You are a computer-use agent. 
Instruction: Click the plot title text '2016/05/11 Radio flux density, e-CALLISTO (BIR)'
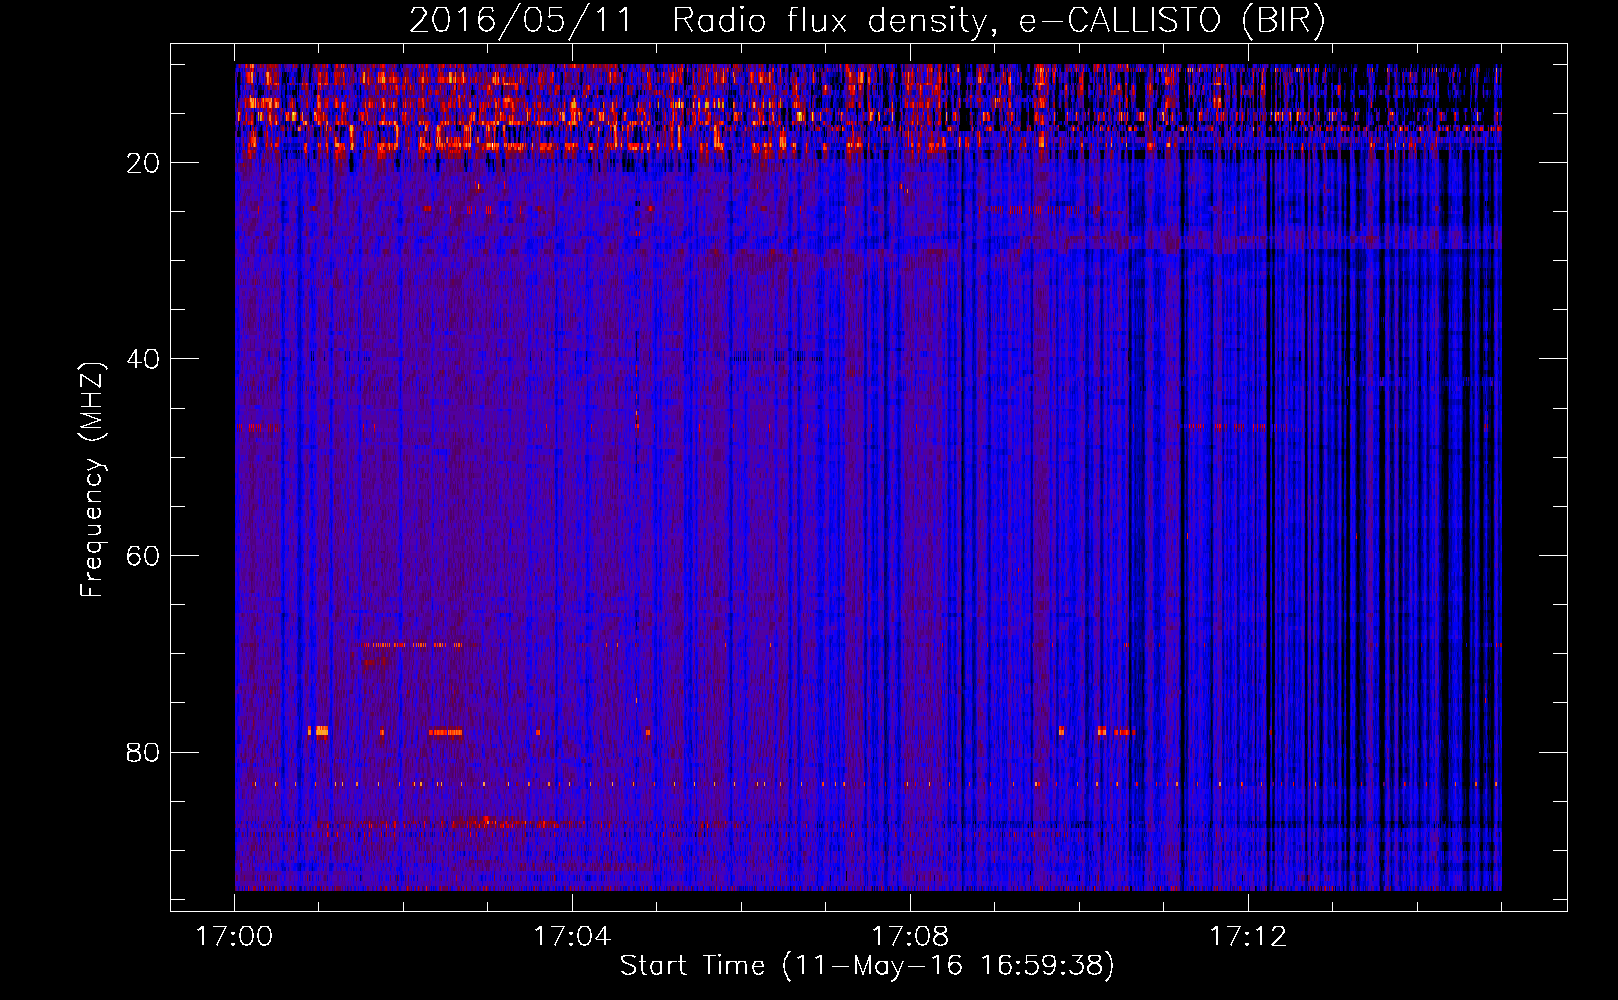(867, 21)
